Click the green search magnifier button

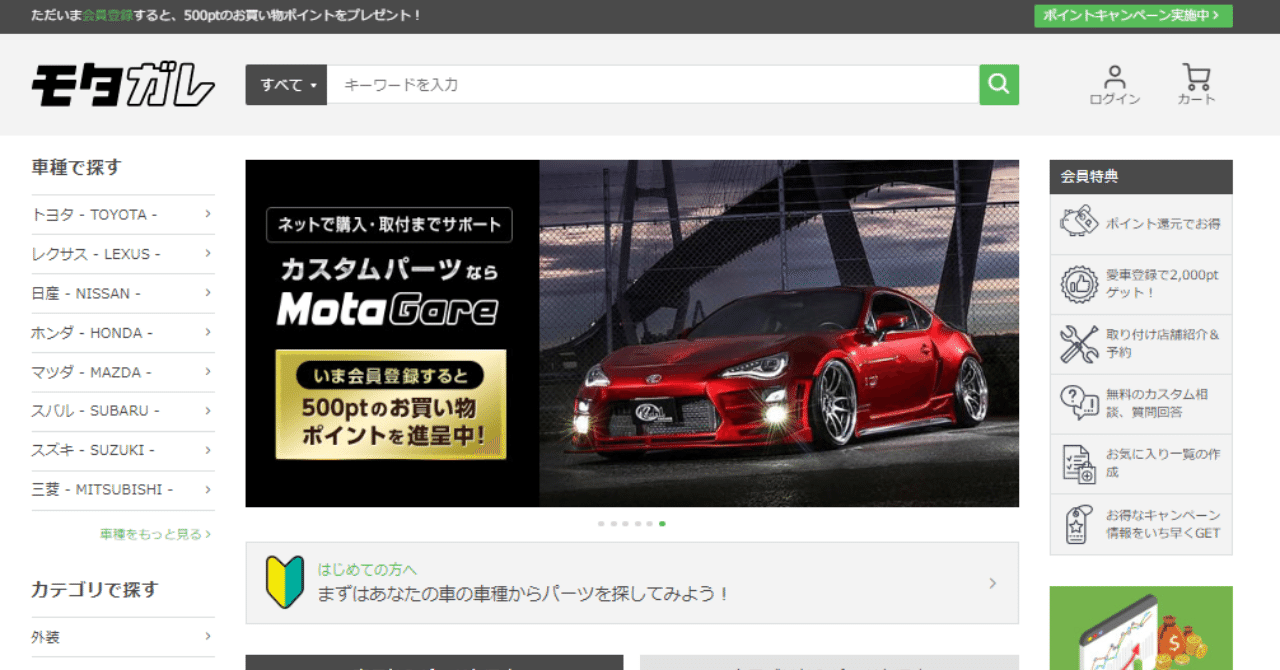point(999,85)
